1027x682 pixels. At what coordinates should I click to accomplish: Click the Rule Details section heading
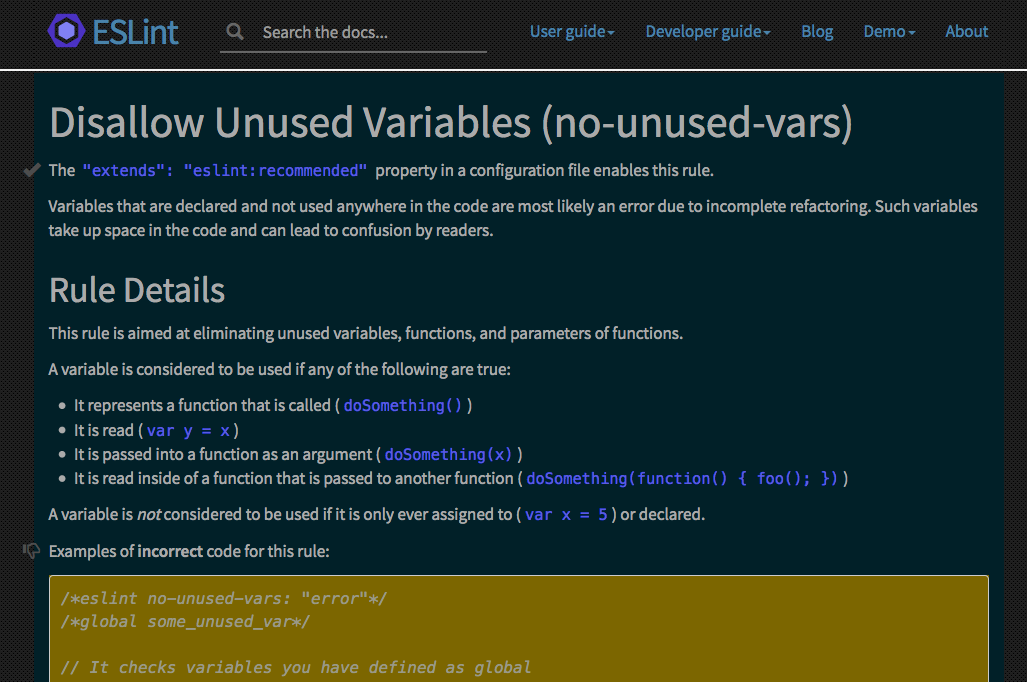(x=137, y=290)
